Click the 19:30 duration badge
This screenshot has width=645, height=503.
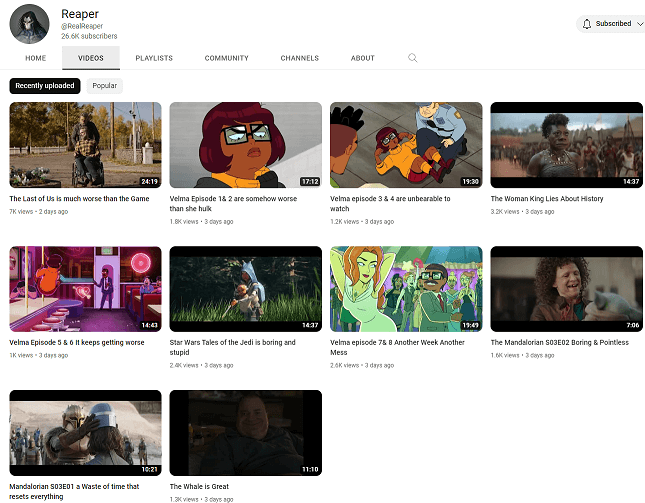(x=470, y=181)
